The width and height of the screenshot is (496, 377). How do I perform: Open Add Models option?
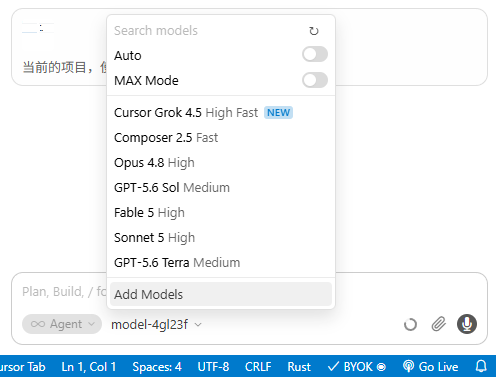click(x=221, y=294)
